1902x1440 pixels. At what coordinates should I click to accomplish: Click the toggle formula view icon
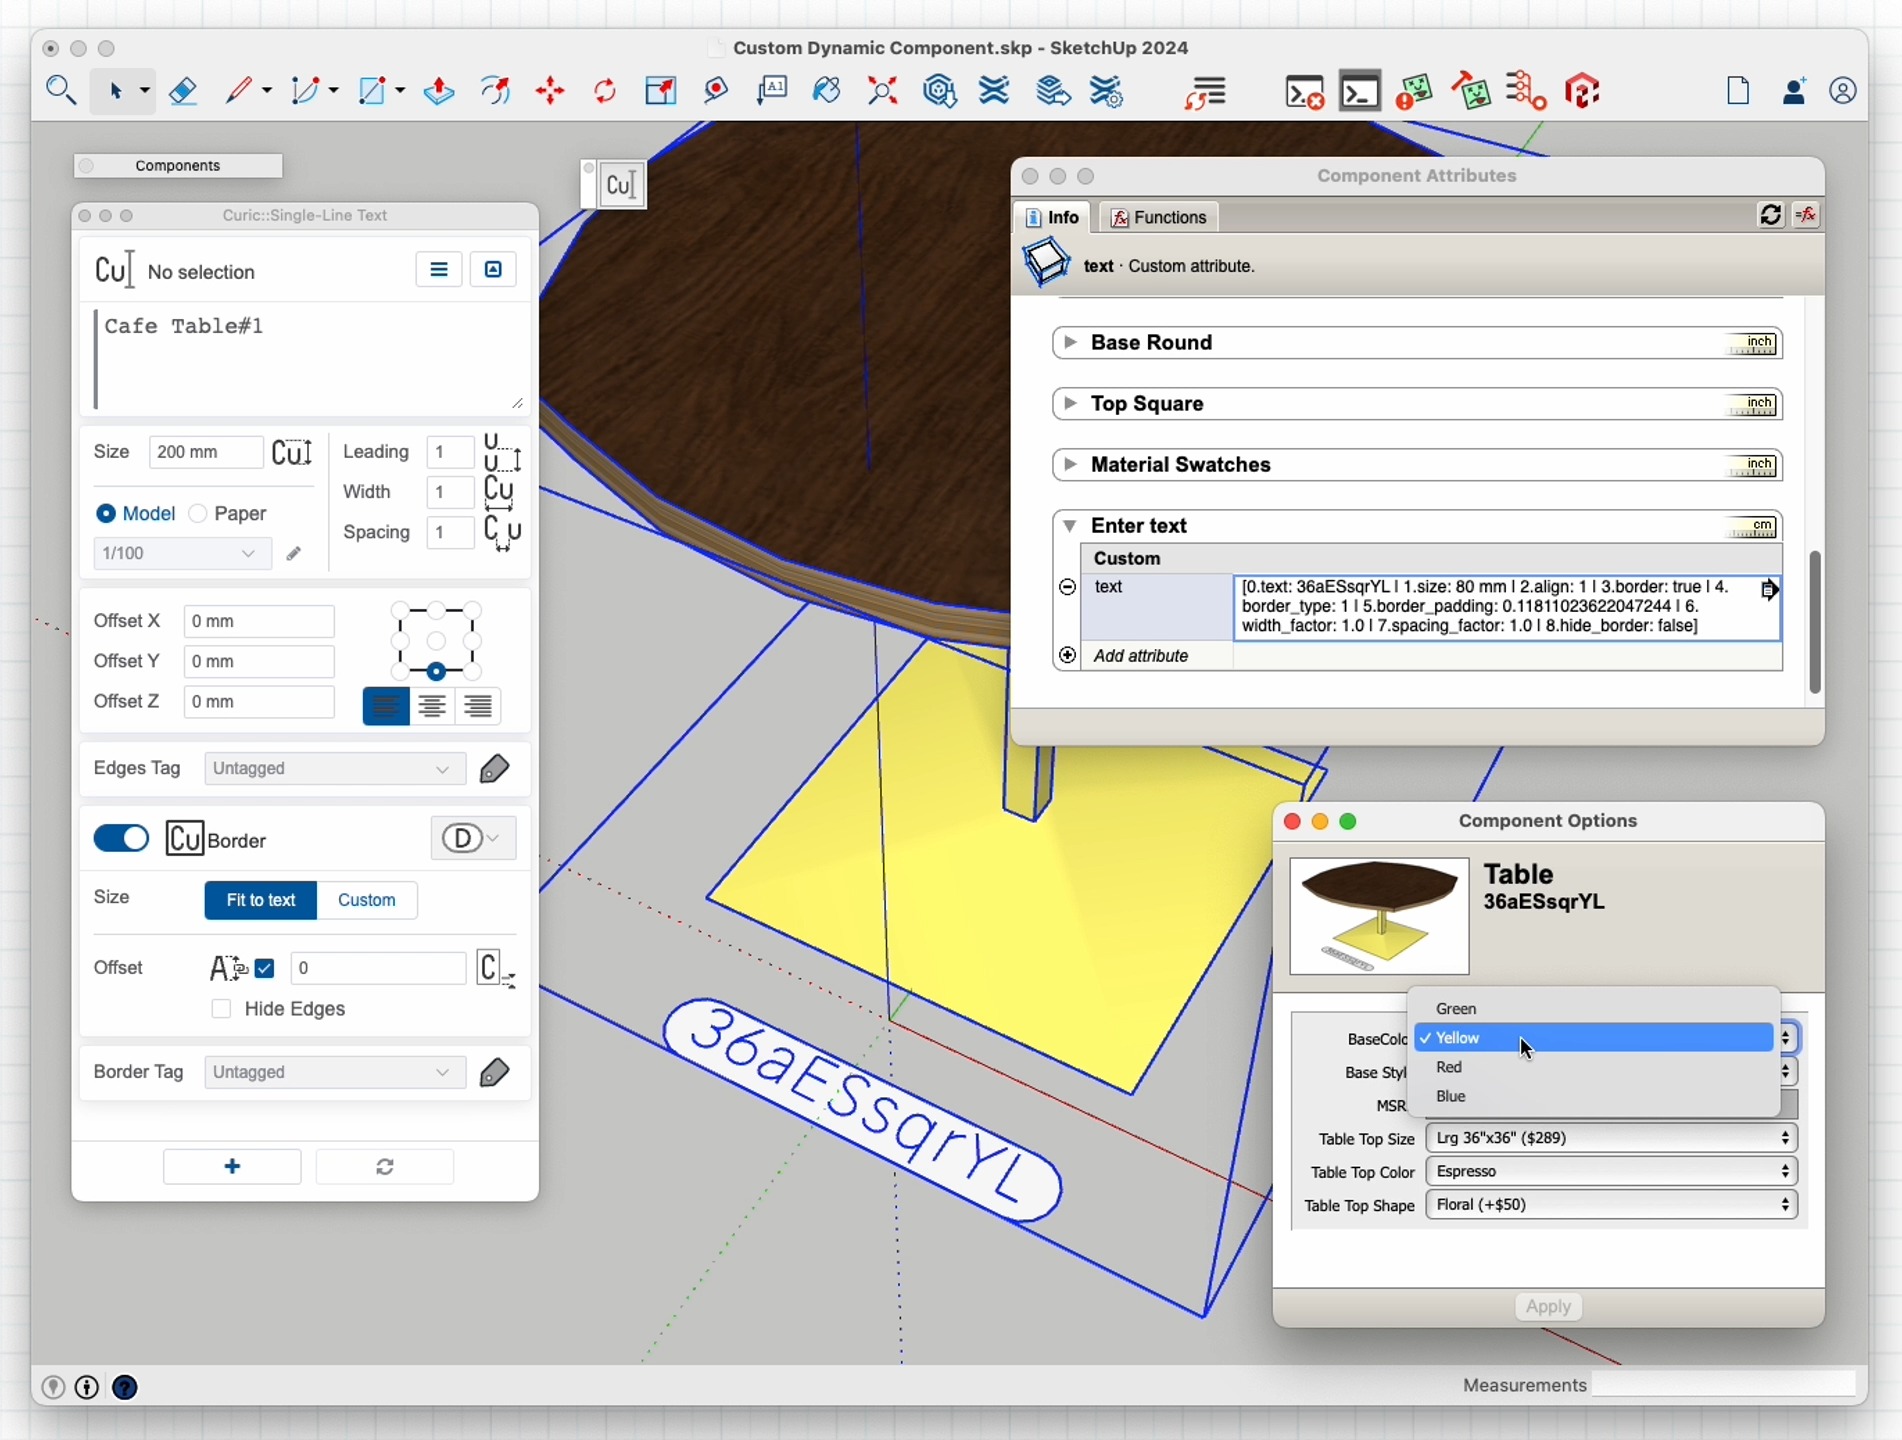point(1807,216)
